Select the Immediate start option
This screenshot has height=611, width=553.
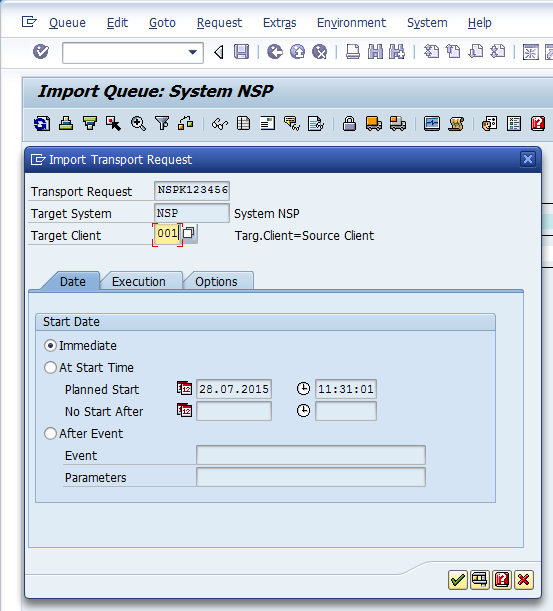pyautogui.click(x=50, y=346)
